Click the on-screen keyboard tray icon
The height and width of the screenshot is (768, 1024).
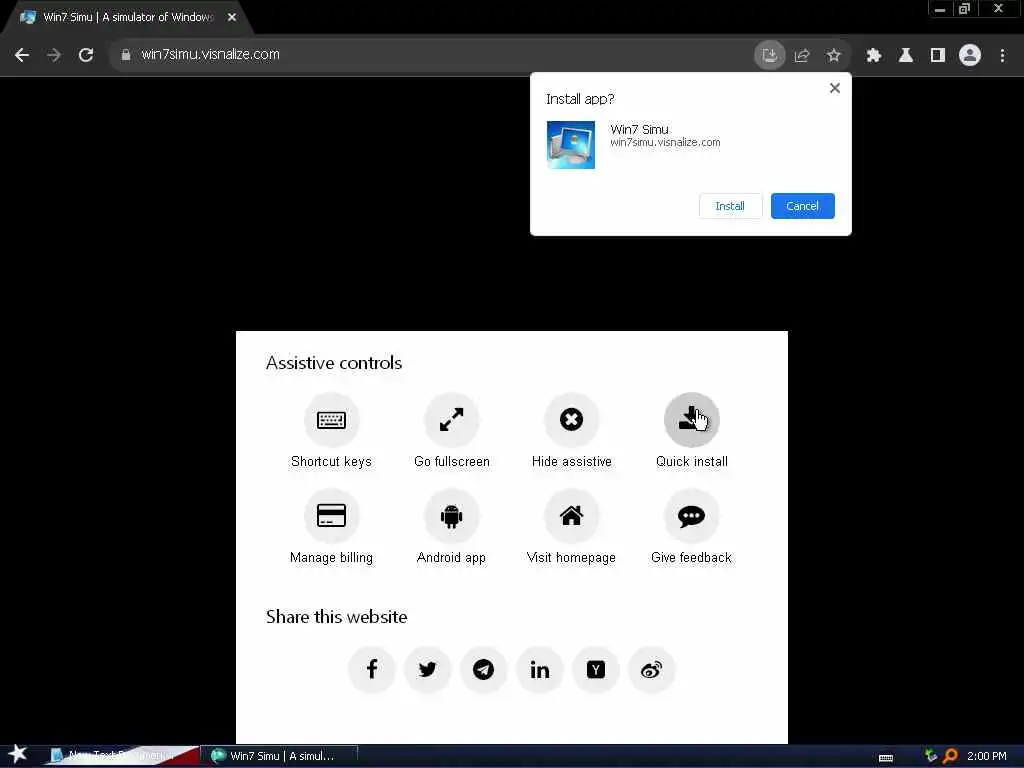click(x=886, y=757)
